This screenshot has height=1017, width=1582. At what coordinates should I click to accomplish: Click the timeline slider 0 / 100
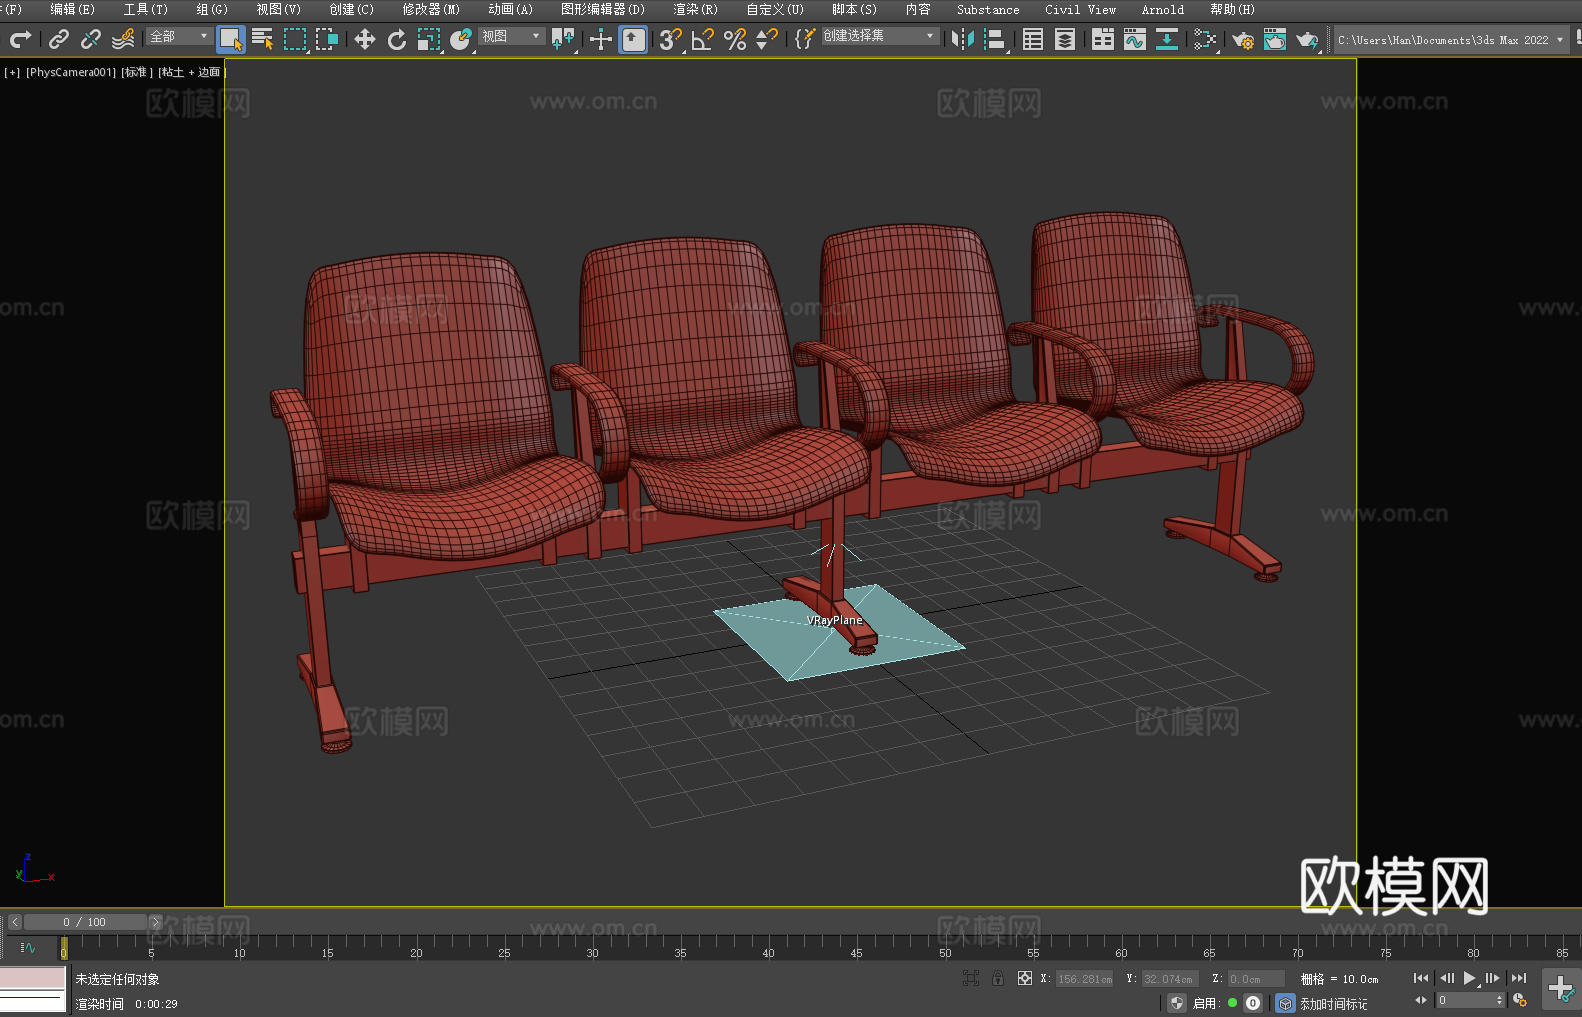coord(85,922)
